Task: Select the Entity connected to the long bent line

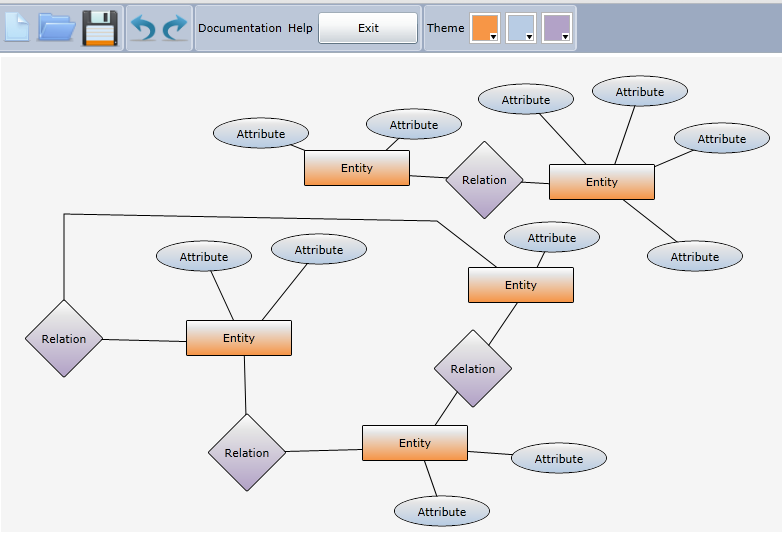Action: pos(521,285)
